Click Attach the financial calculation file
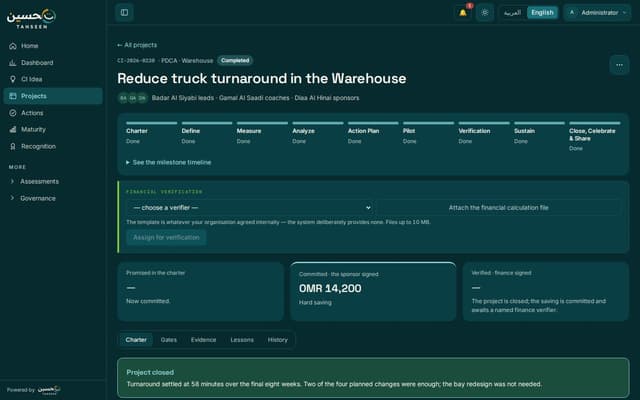Viewport: 640px width, 400px height. [498, 207]
